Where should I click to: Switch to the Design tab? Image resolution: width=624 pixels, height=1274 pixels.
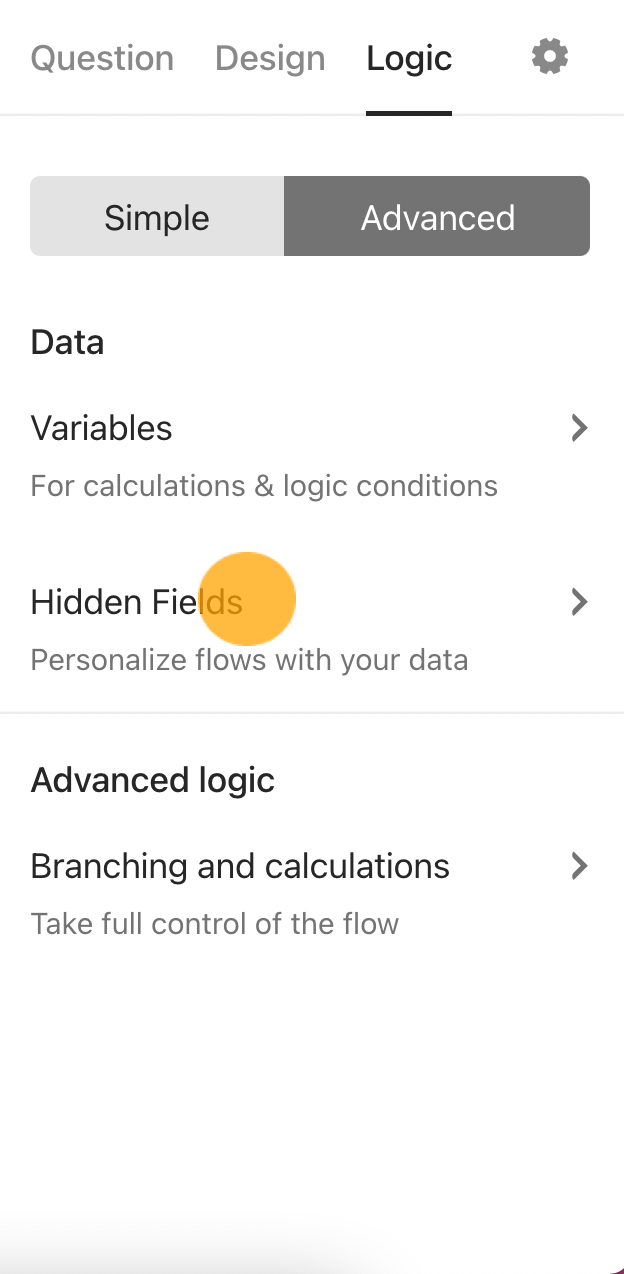pyautogui.click(x=270, y=58)
